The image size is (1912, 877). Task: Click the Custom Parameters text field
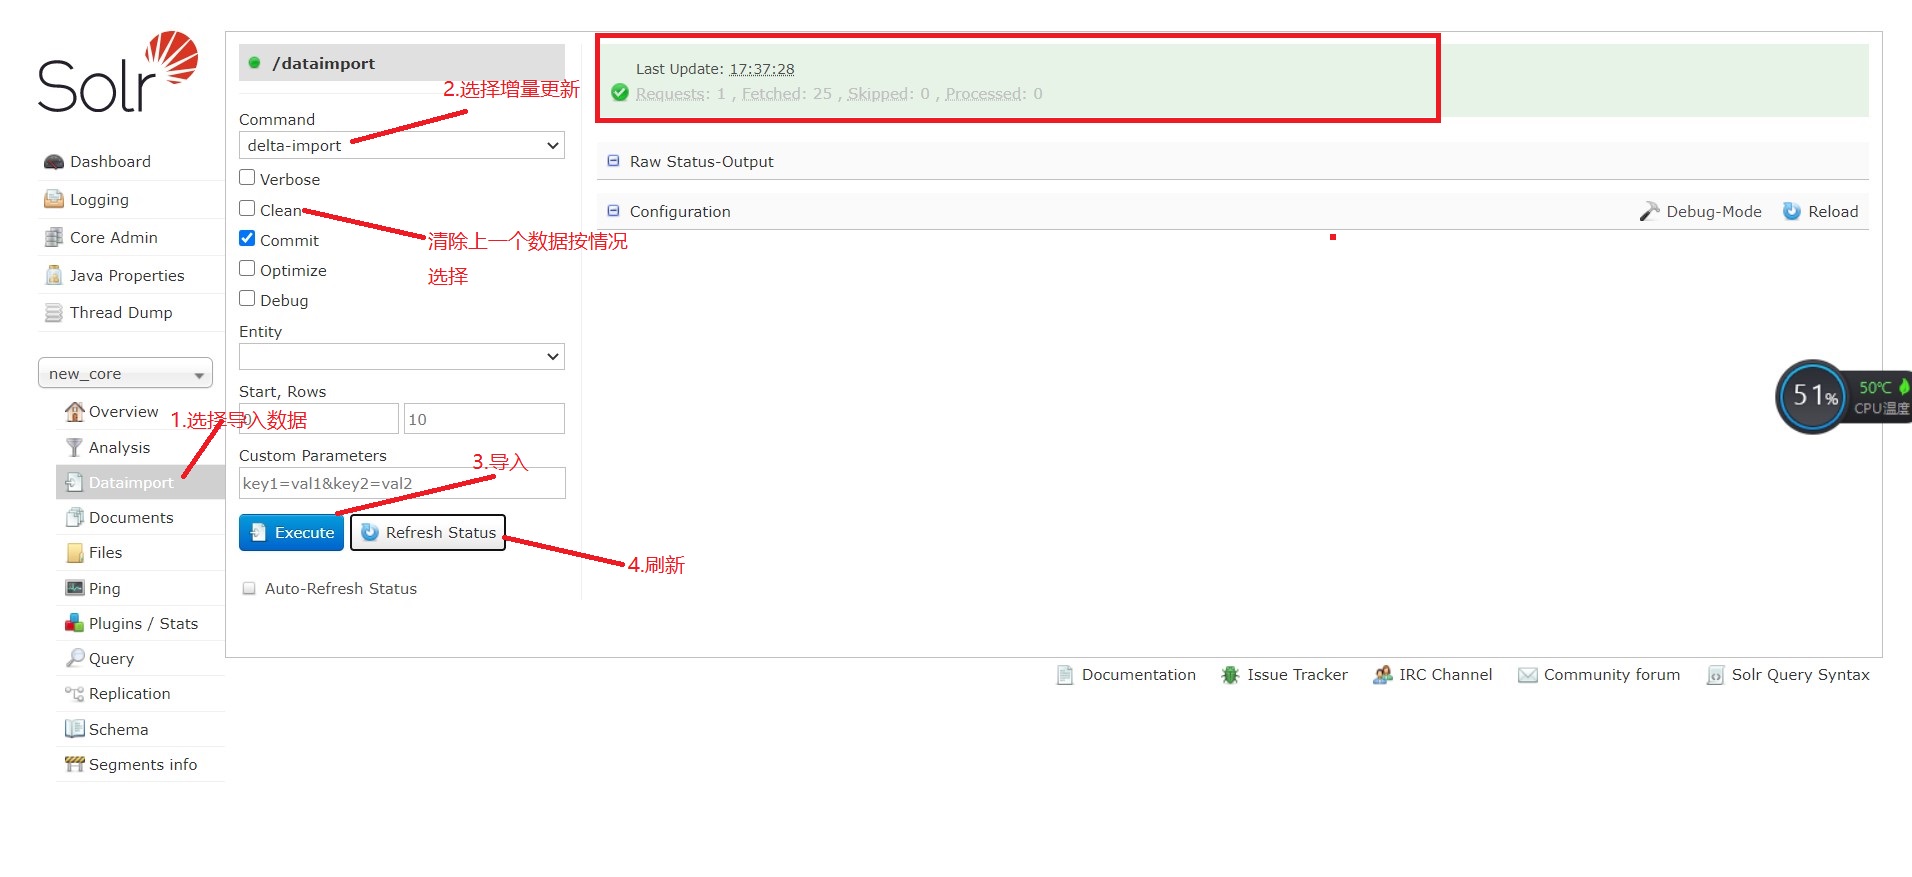coord(402,483)
